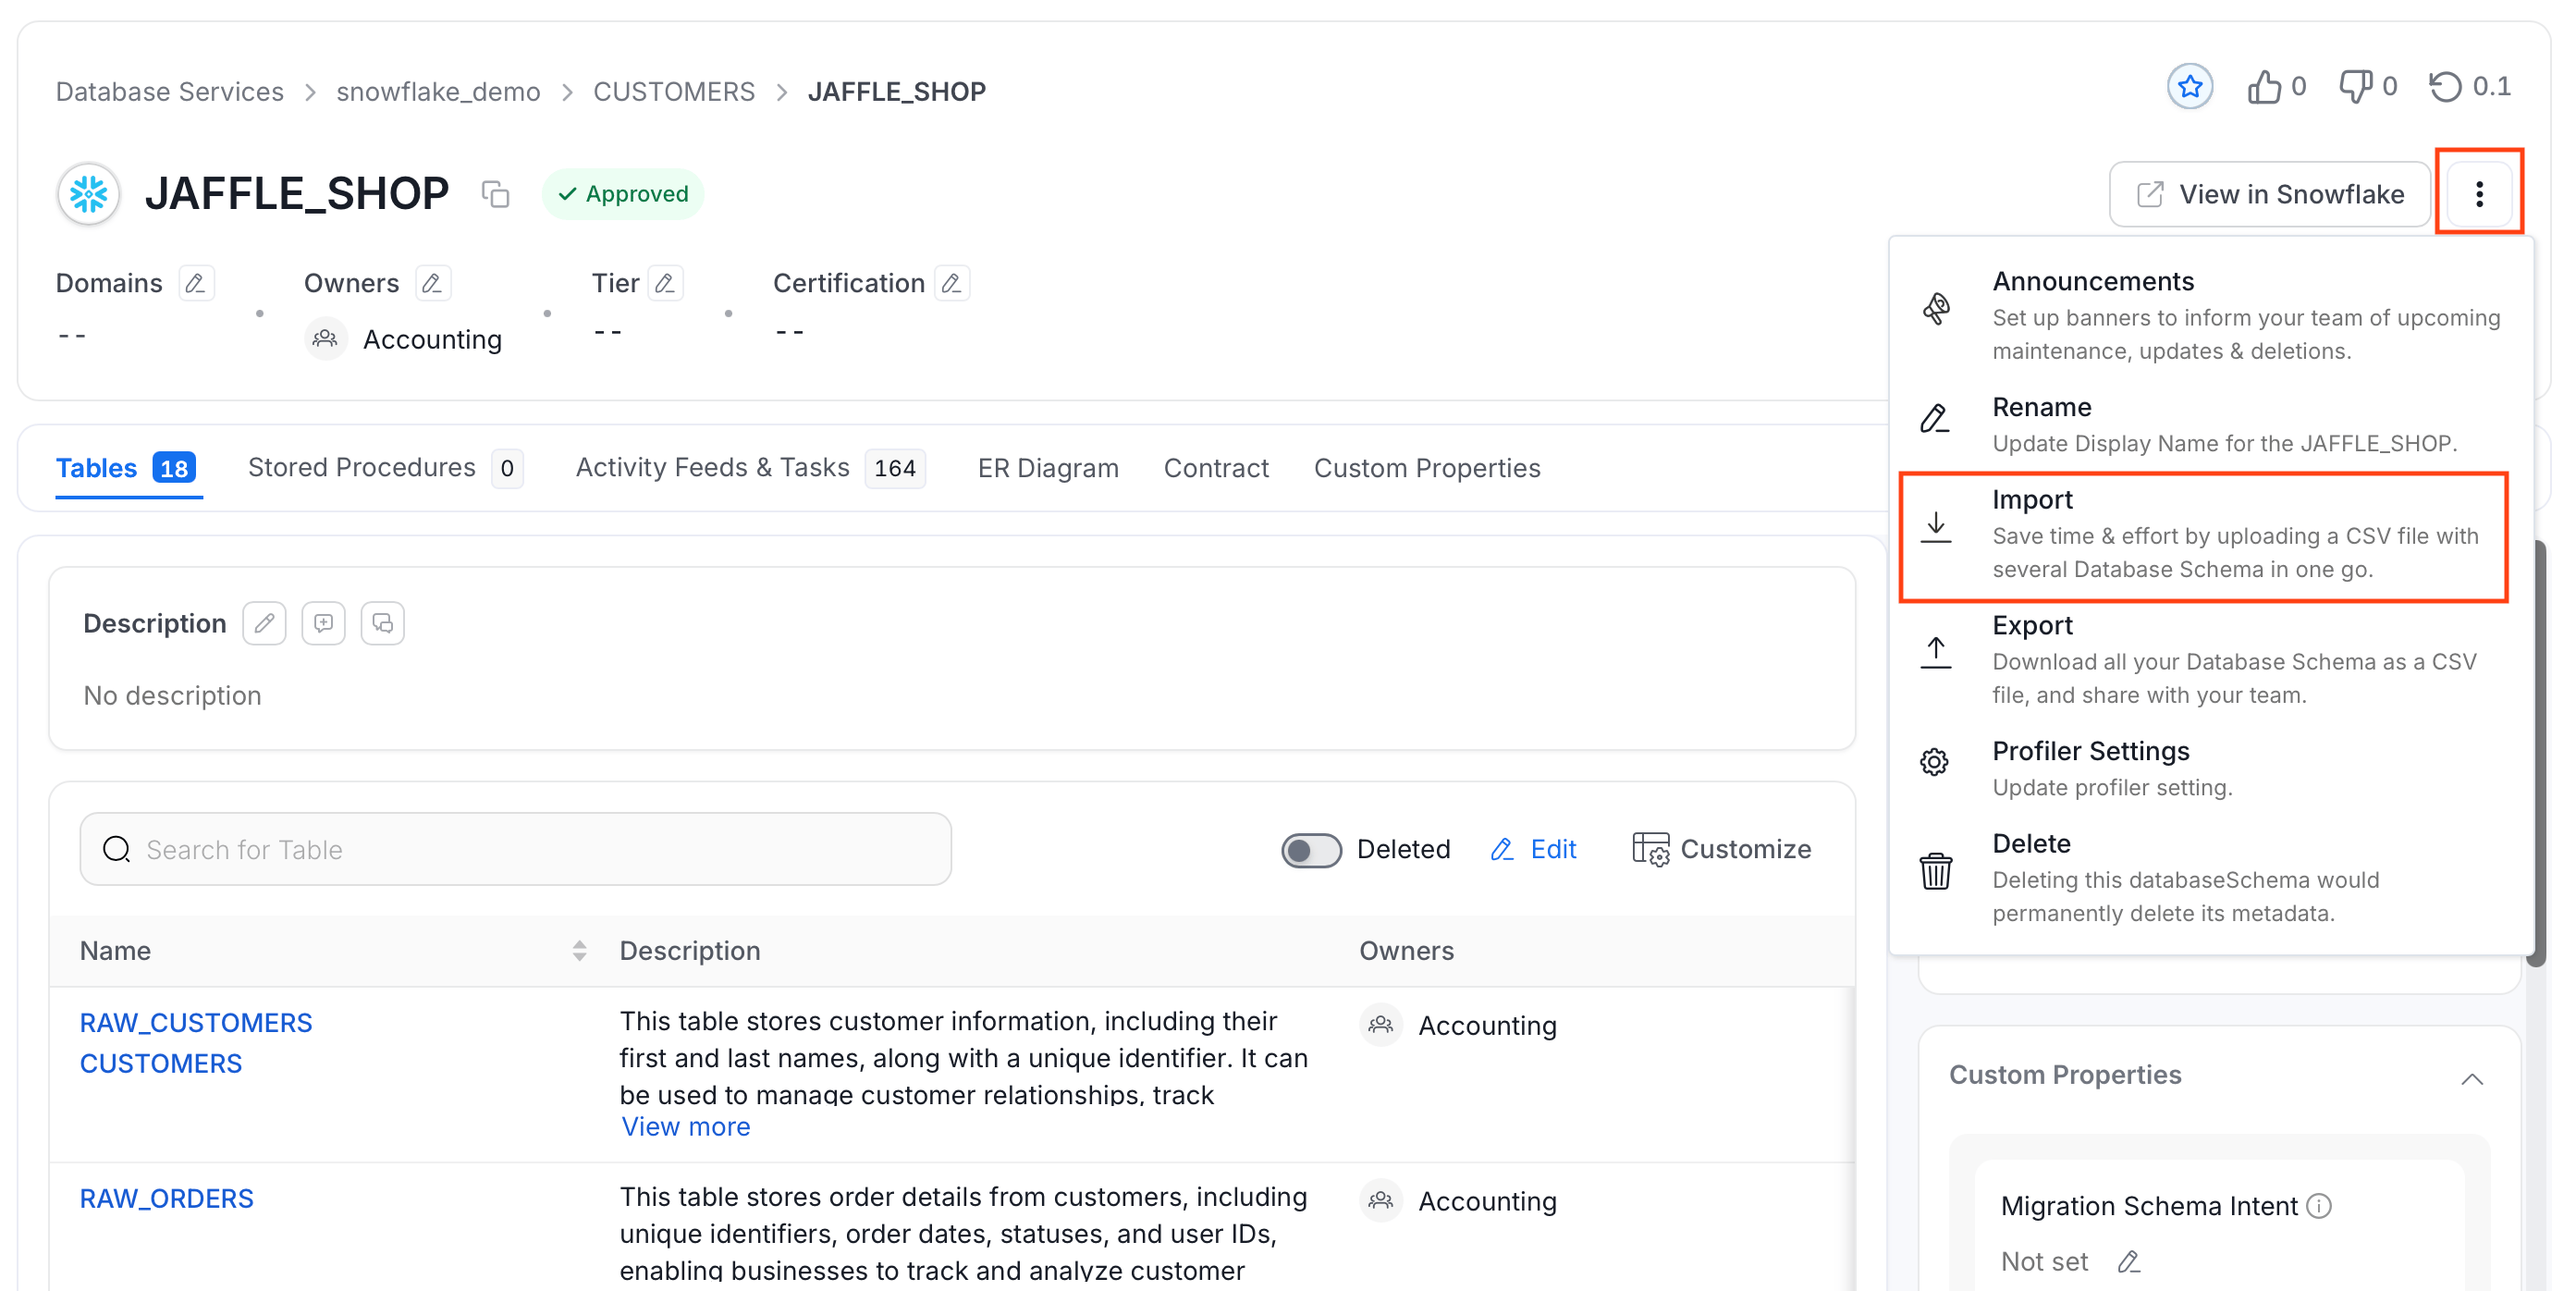This screenshot has height=1291, width=2576.
Task: Open the Custom Properties tab
Action: click(x=1426, y=468)
